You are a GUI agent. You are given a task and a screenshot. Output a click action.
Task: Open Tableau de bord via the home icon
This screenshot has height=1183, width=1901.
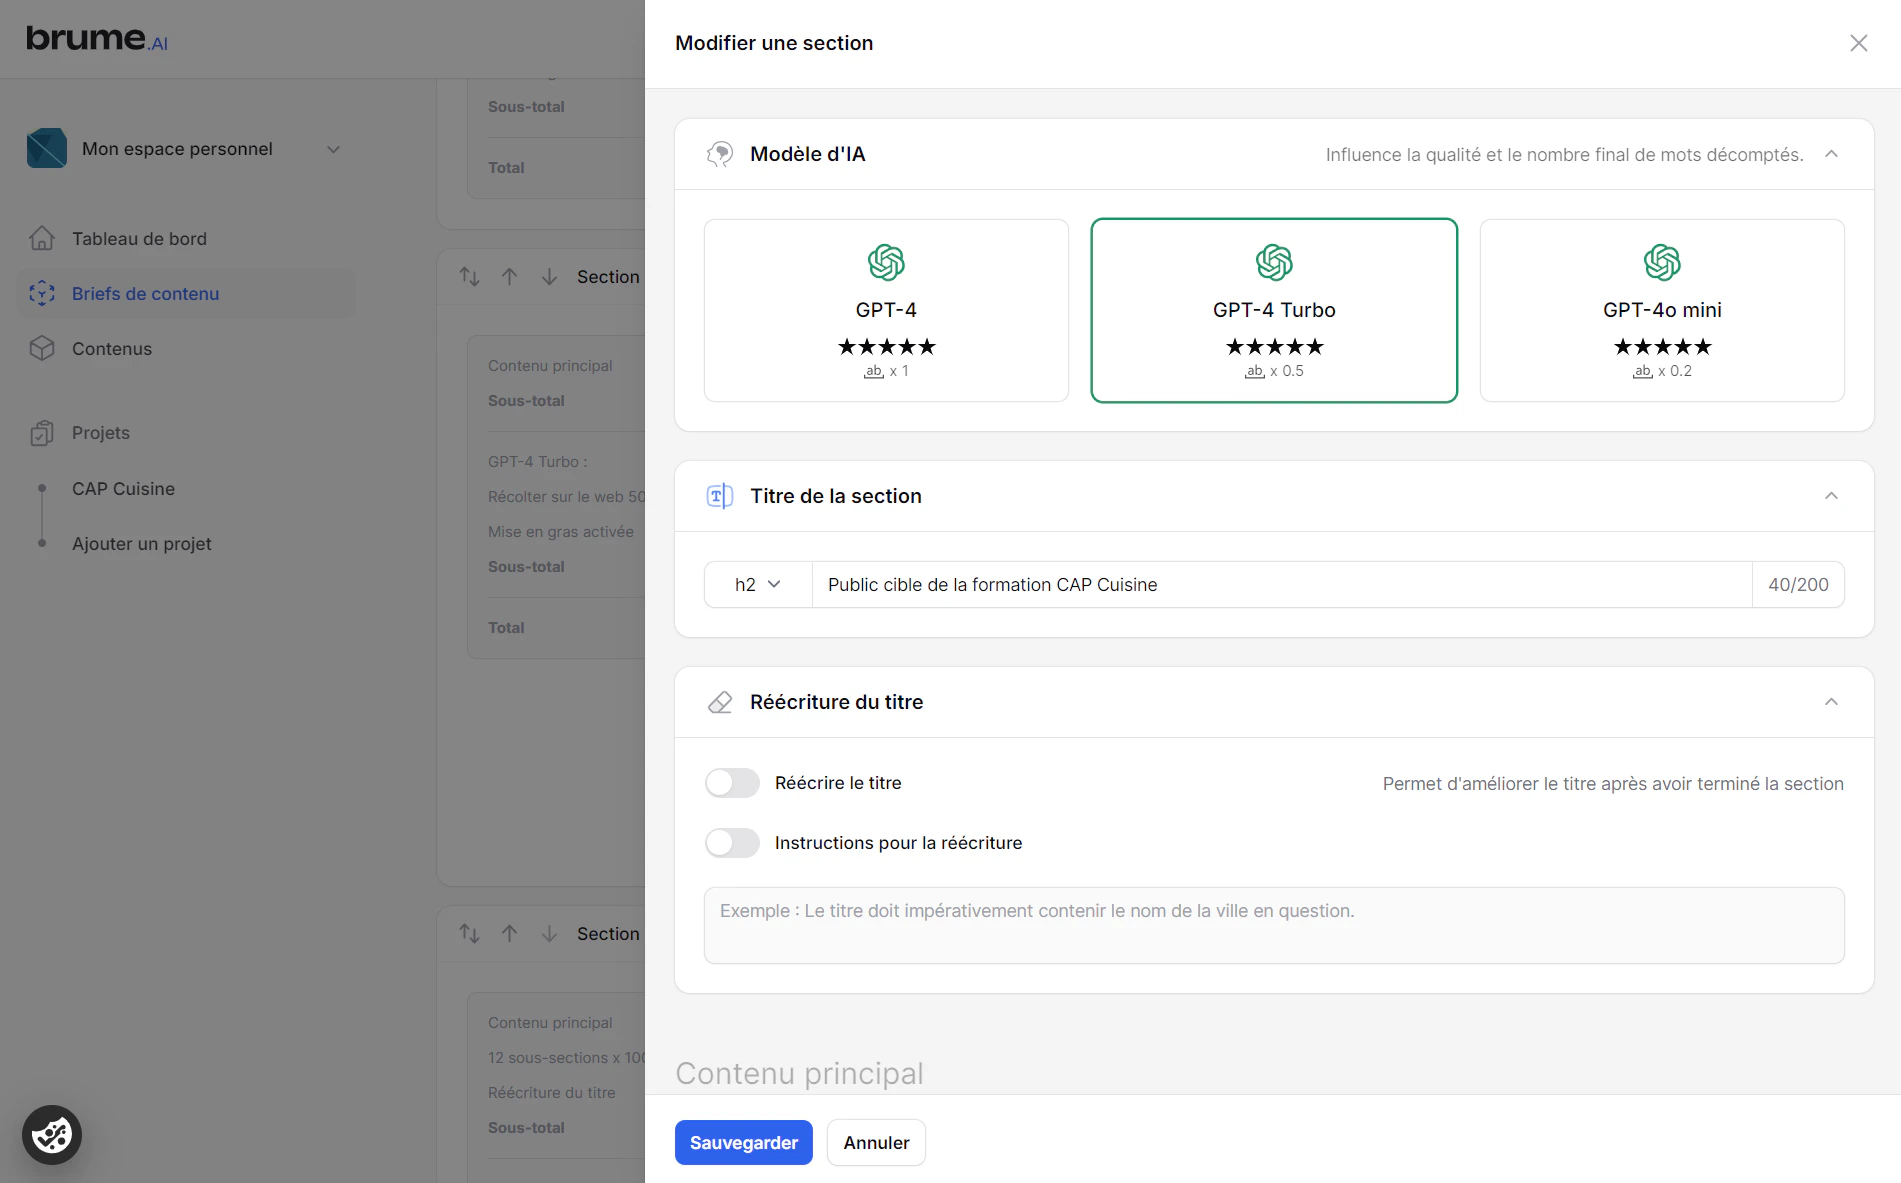pyautogui.click(x=42, y=238)
